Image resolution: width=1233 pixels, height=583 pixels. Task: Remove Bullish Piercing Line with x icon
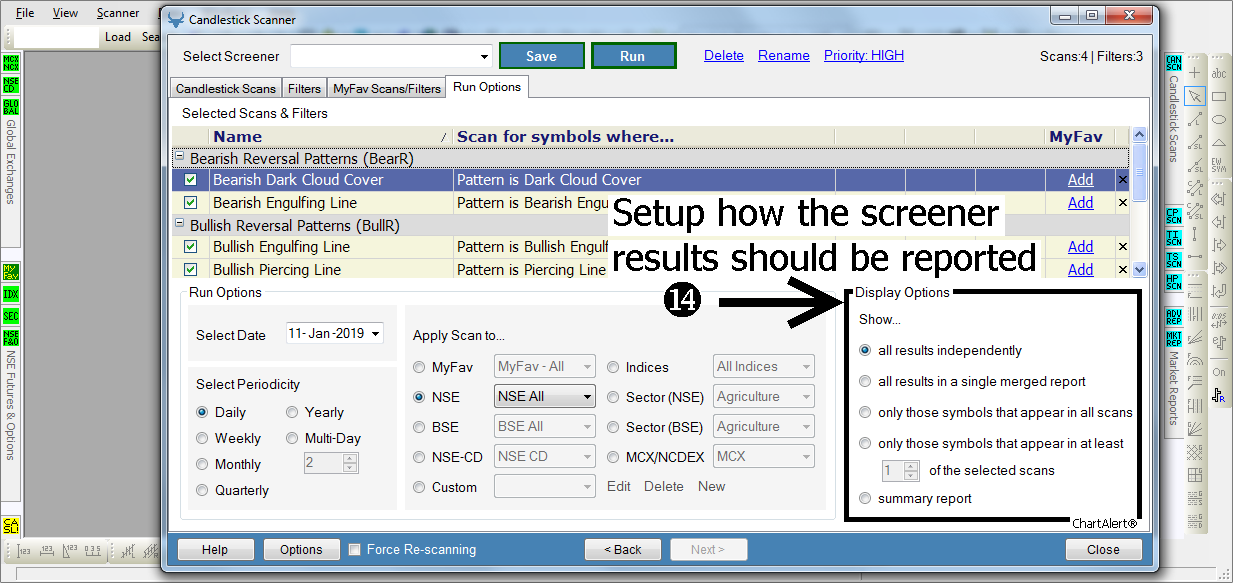point(1122,270)
